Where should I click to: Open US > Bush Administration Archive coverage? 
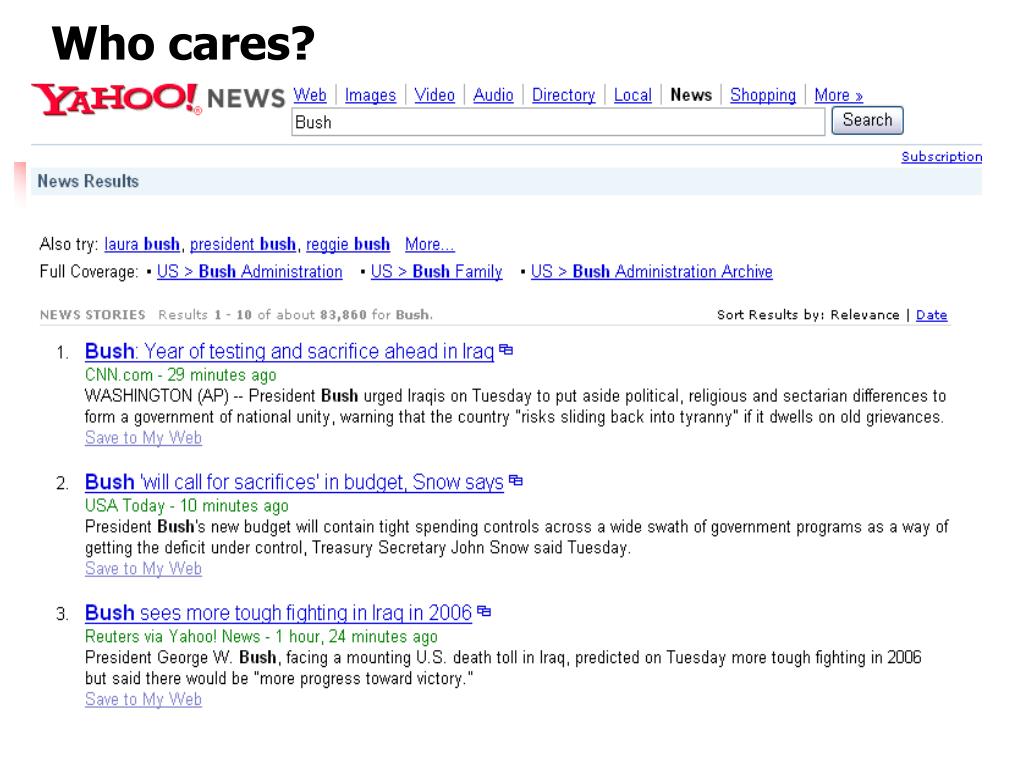(652, 272)
